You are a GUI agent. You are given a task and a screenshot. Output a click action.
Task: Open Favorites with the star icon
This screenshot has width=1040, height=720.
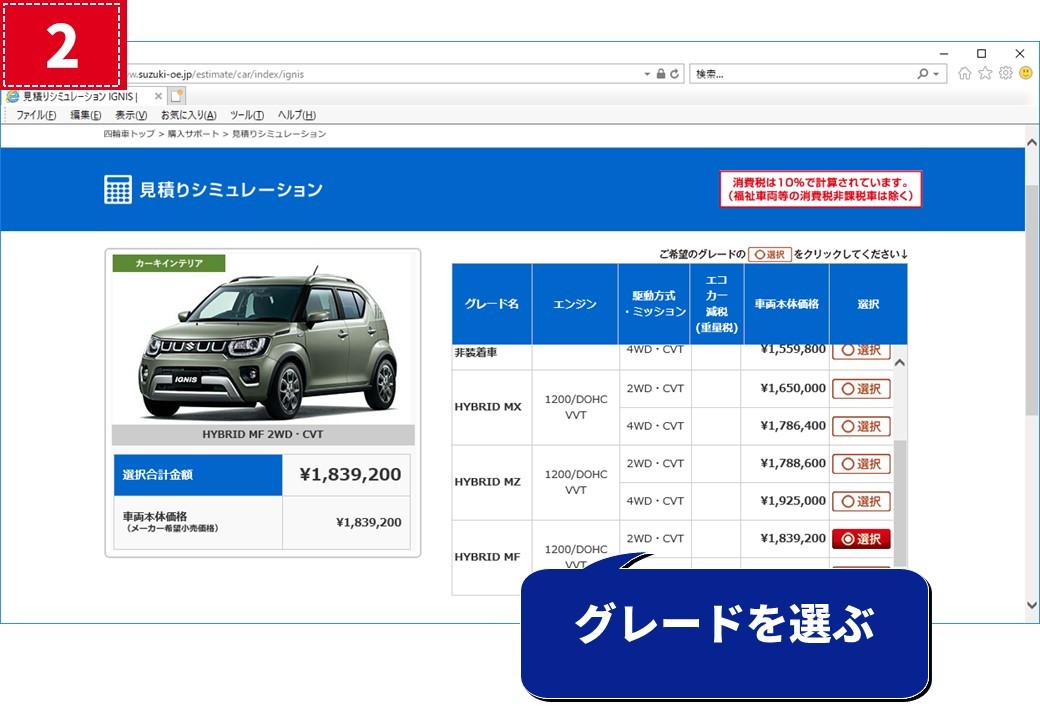(985, 73)
